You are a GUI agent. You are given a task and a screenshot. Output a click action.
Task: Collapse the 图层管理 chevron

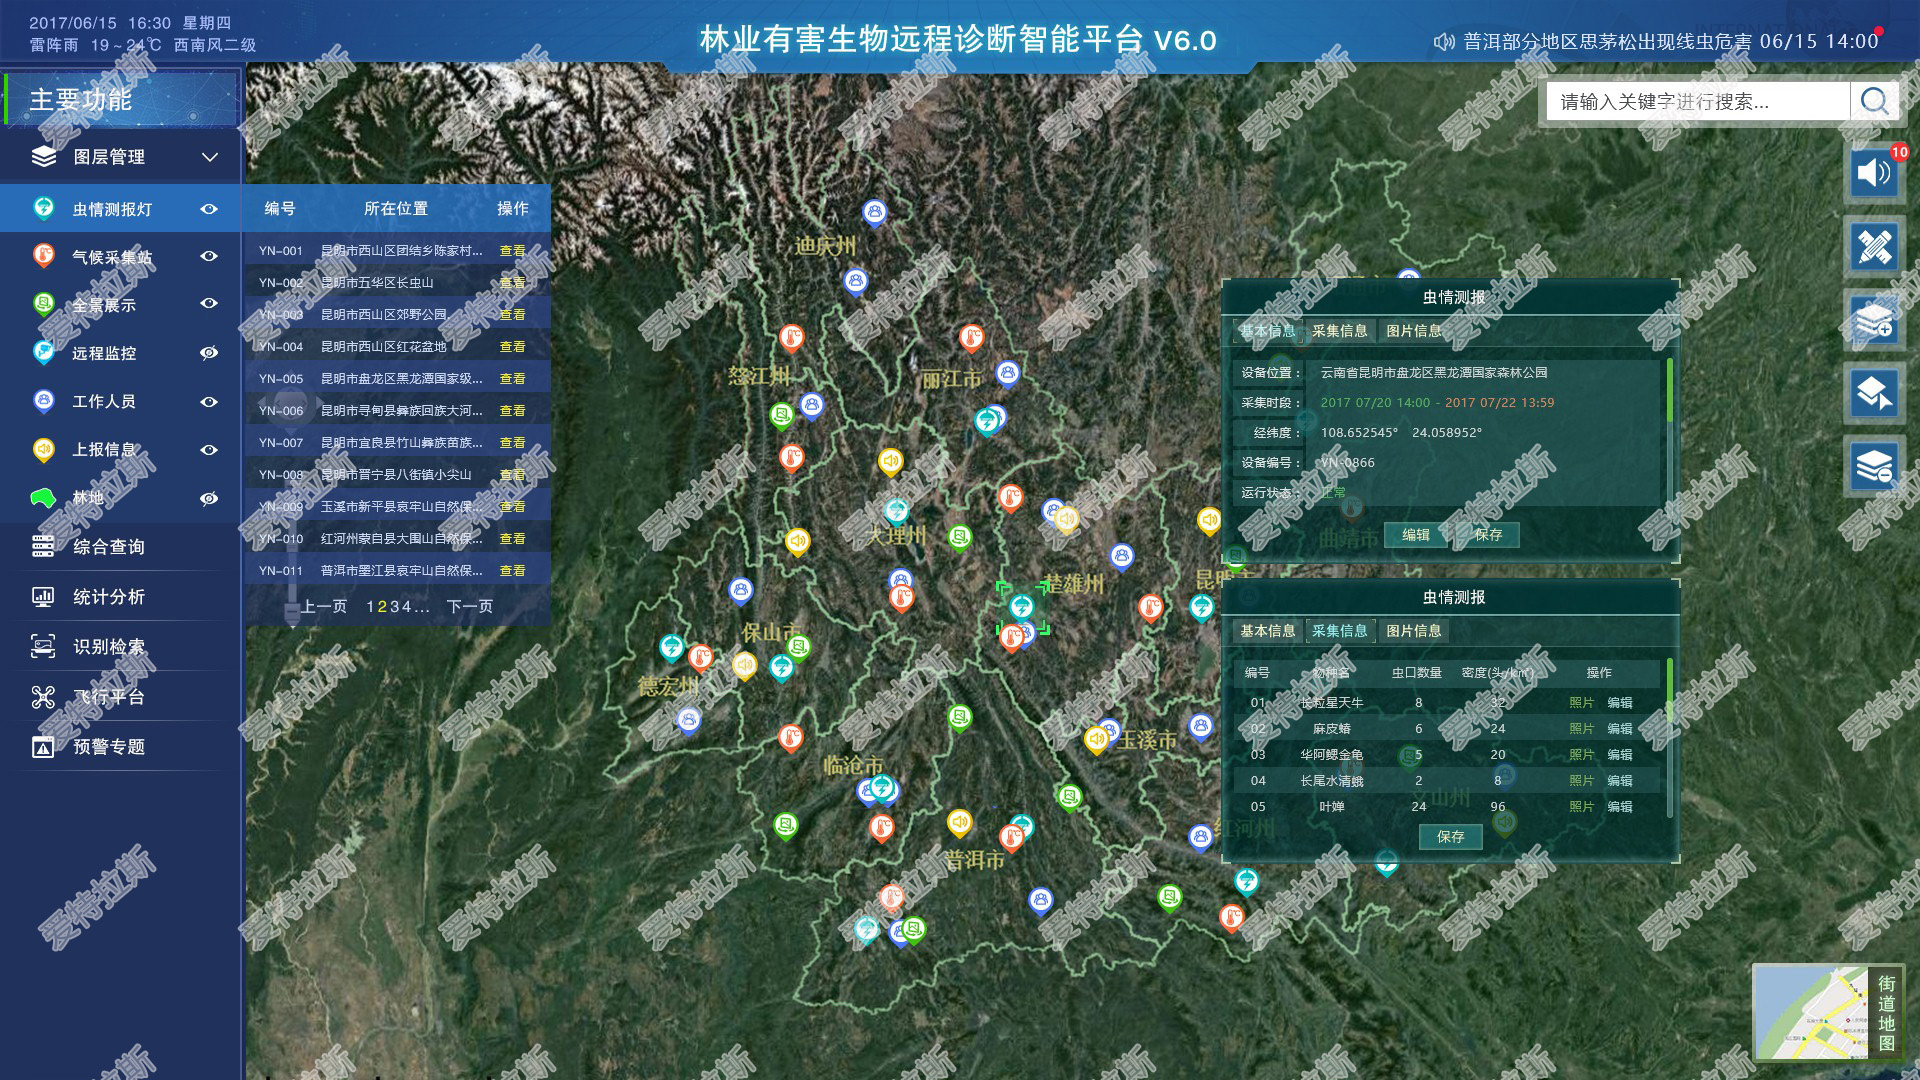coord(210,157)
